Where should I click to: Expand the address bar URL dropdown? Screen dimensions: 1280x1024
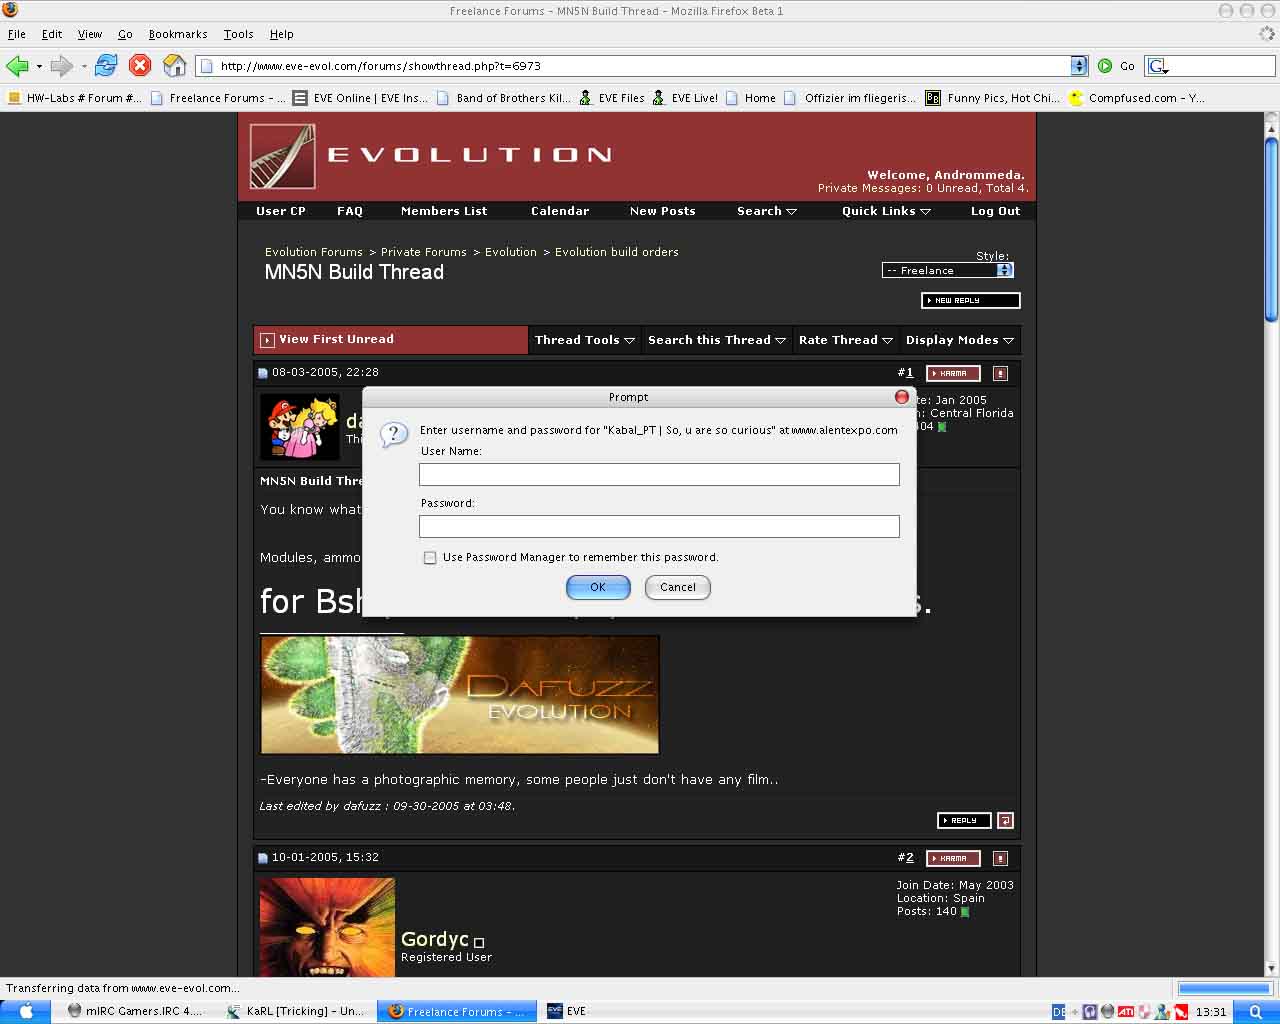click(1078, 66)
